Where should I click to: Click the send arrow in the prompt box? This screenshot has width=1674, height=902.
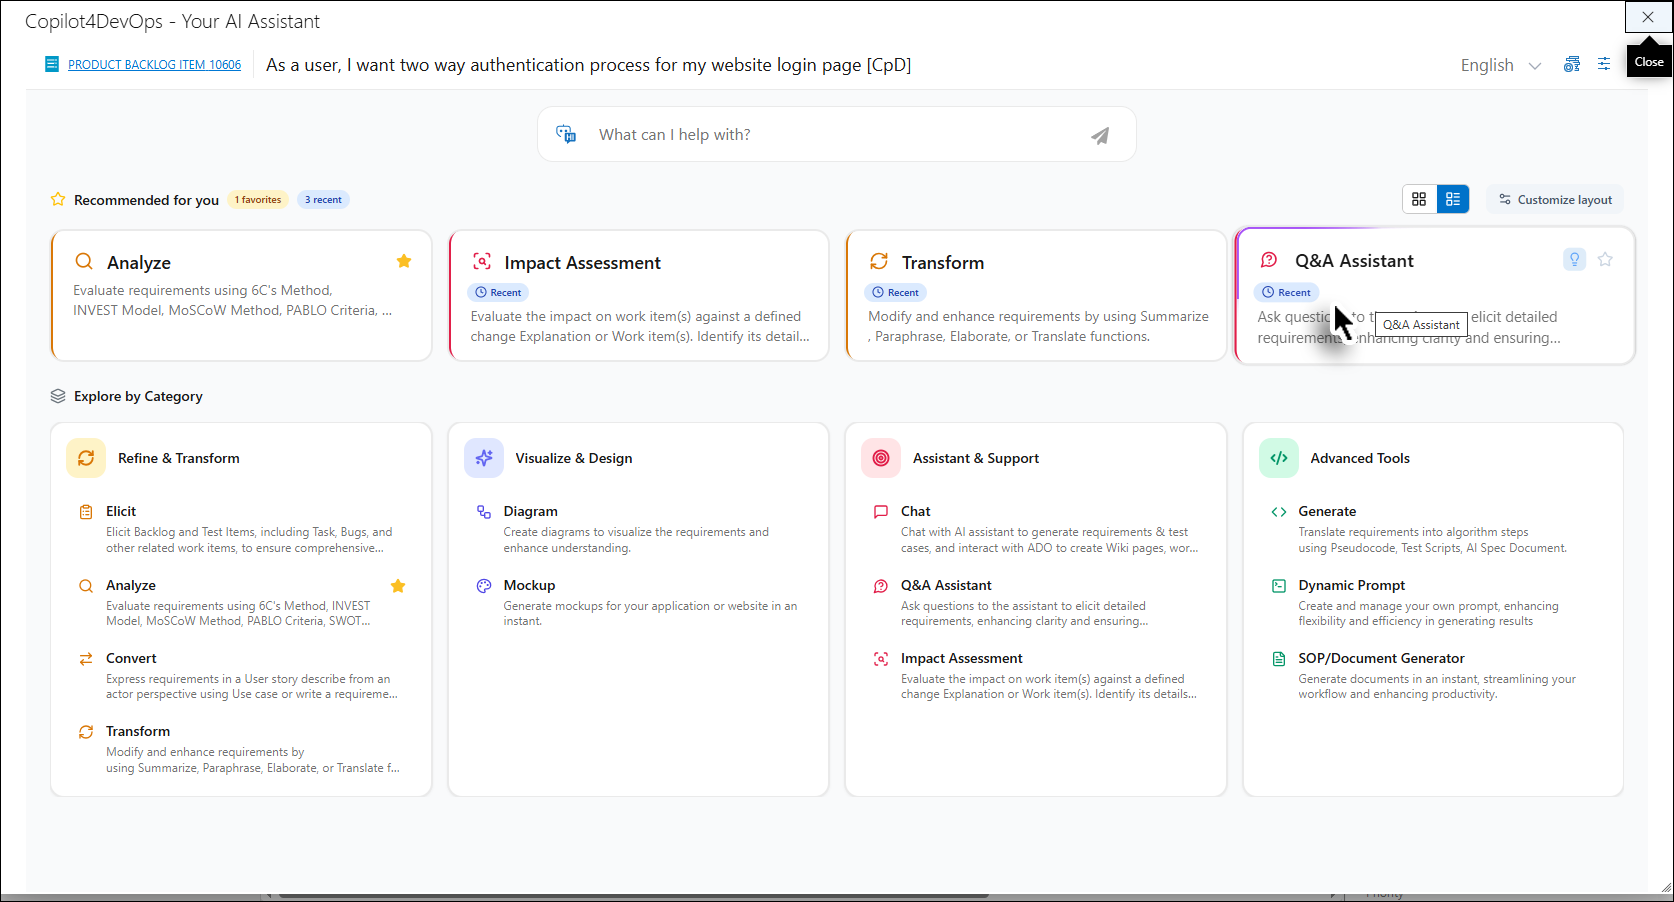(1099, 136)
